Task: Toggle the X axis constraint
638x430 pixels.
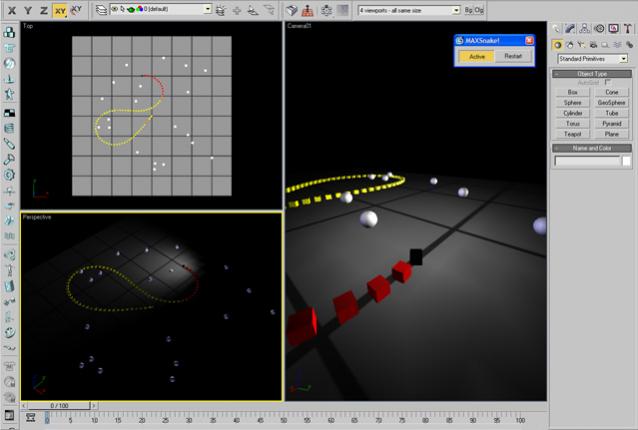Action: point(10,9)
